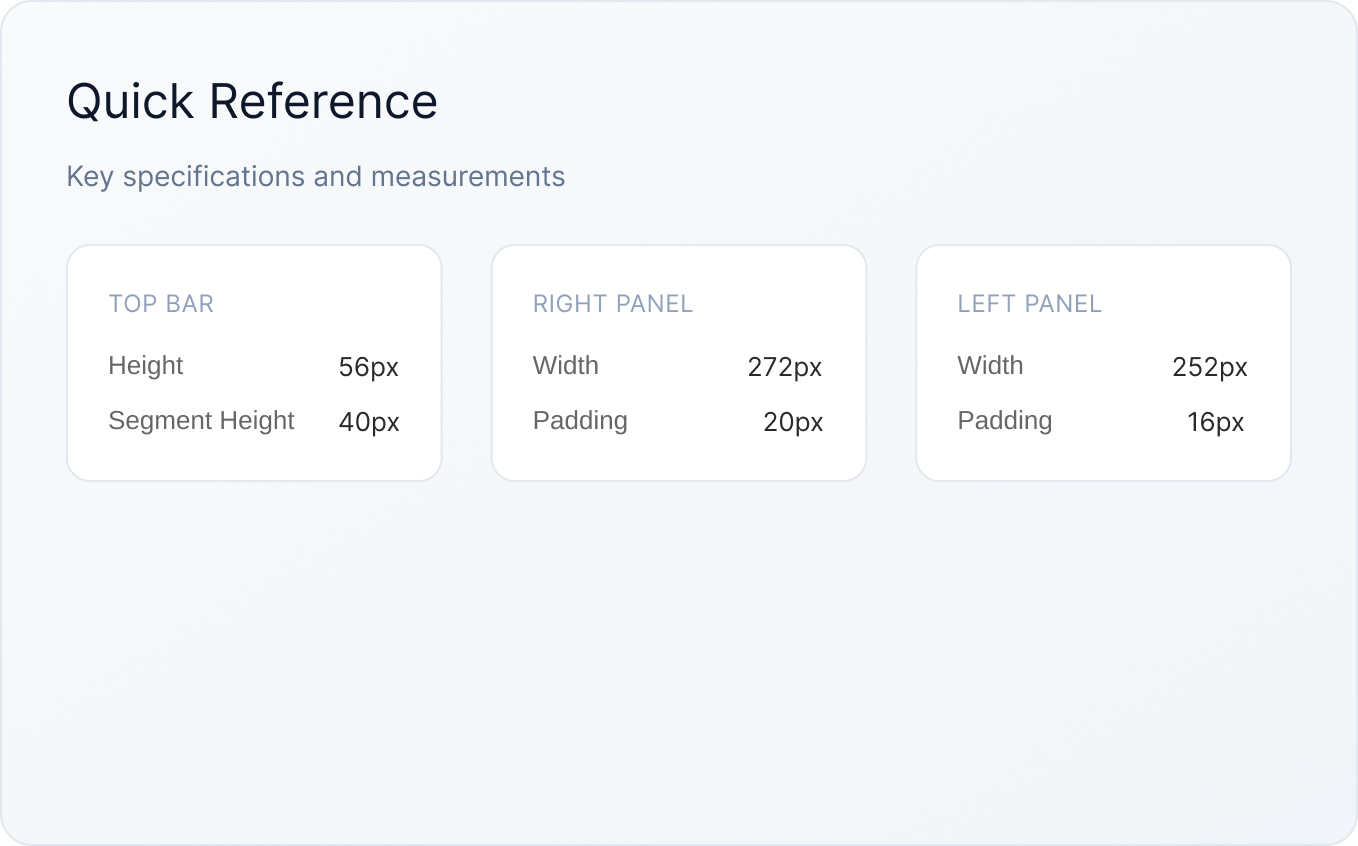This screenshot has height=846, width=1358.
Task: Click the Height label in Top Bar card
Action: [146, 366]
